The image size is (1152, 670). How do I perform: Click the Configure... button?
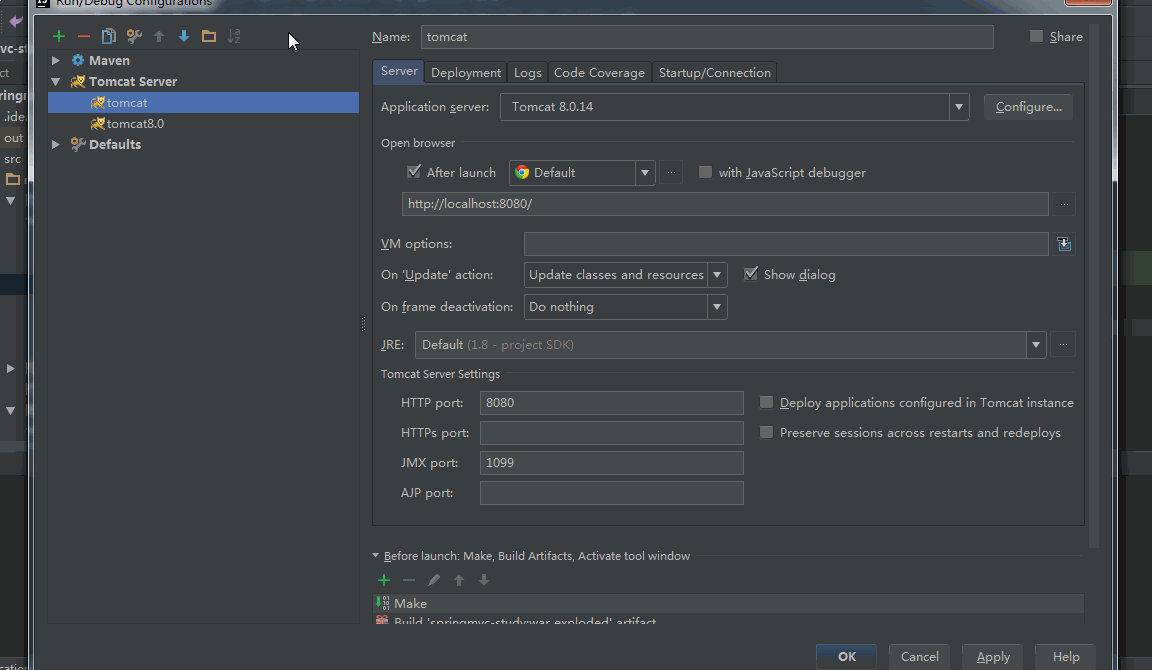pos(1028,107)
